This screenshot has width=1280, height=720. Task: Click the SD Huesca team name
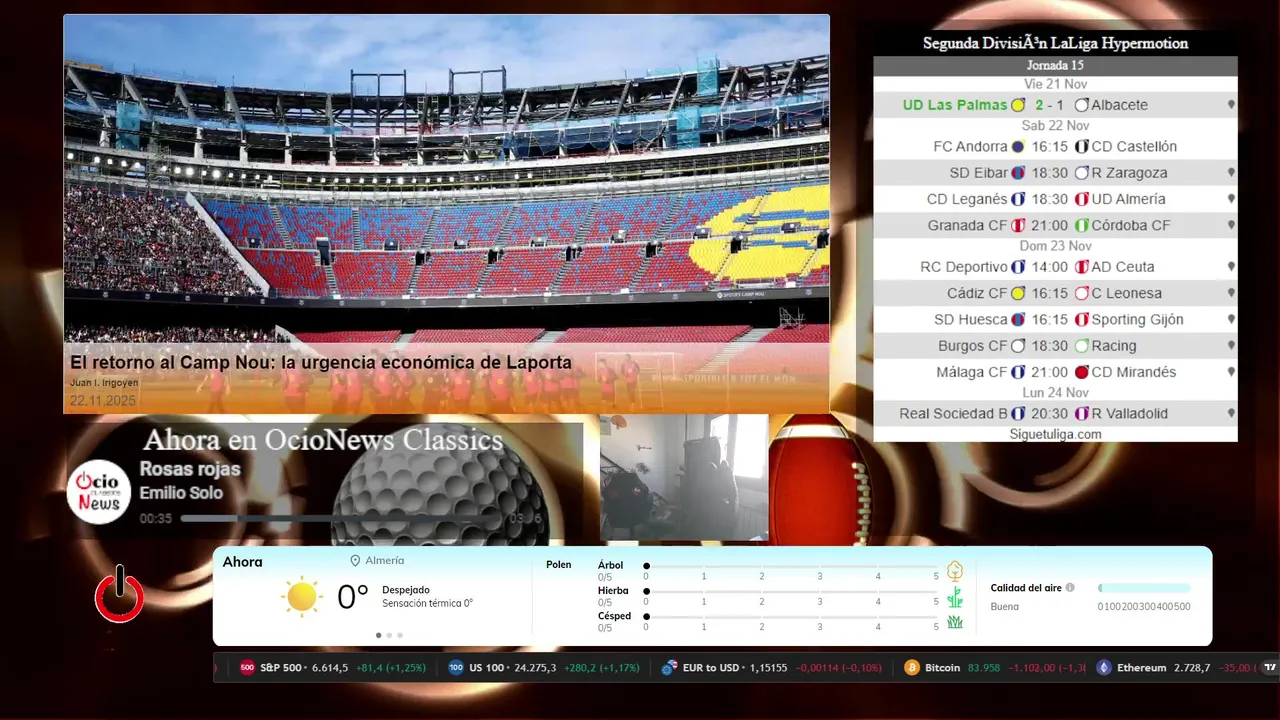pos(971,320)
